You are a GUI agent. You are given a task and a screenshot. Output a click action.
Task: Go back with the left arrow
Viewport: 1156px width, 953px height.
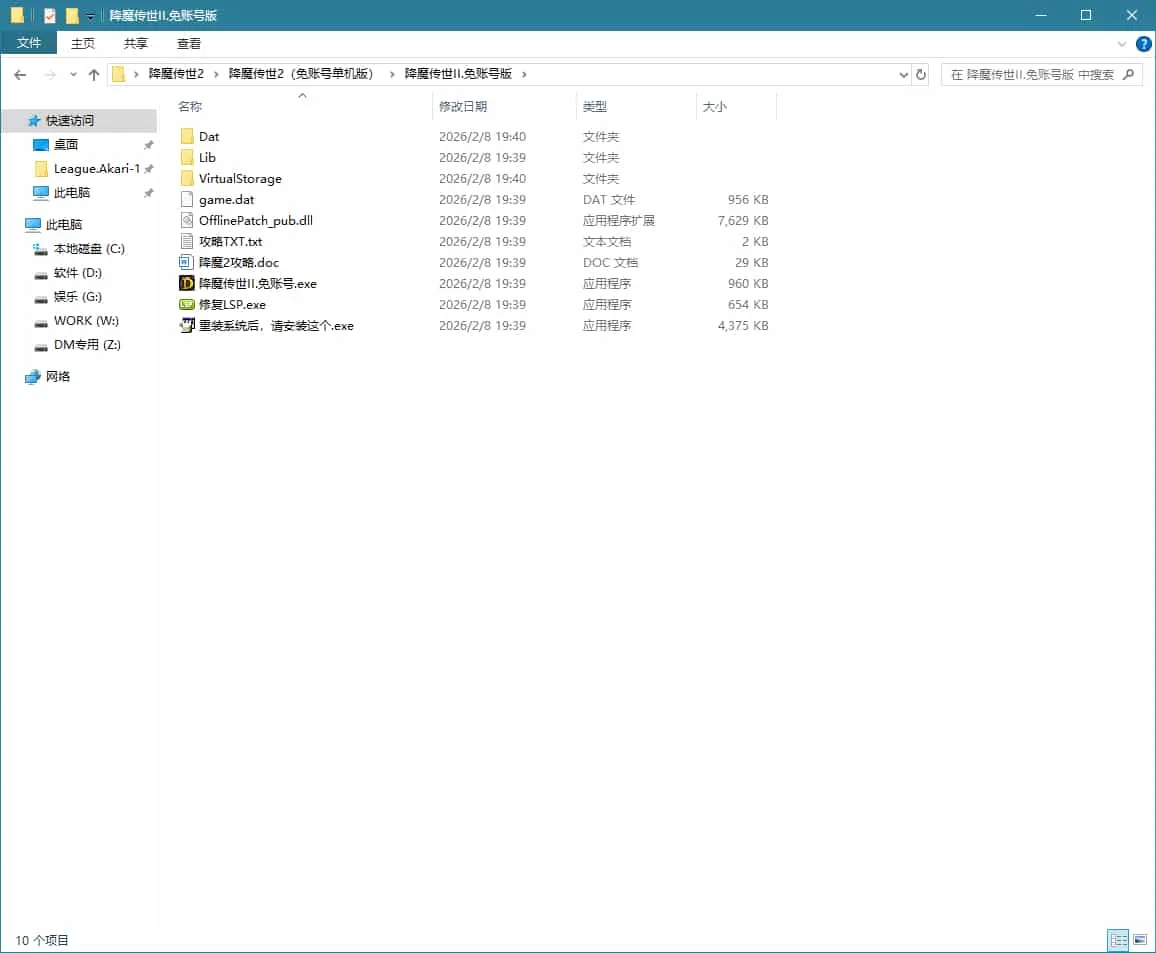20,74
